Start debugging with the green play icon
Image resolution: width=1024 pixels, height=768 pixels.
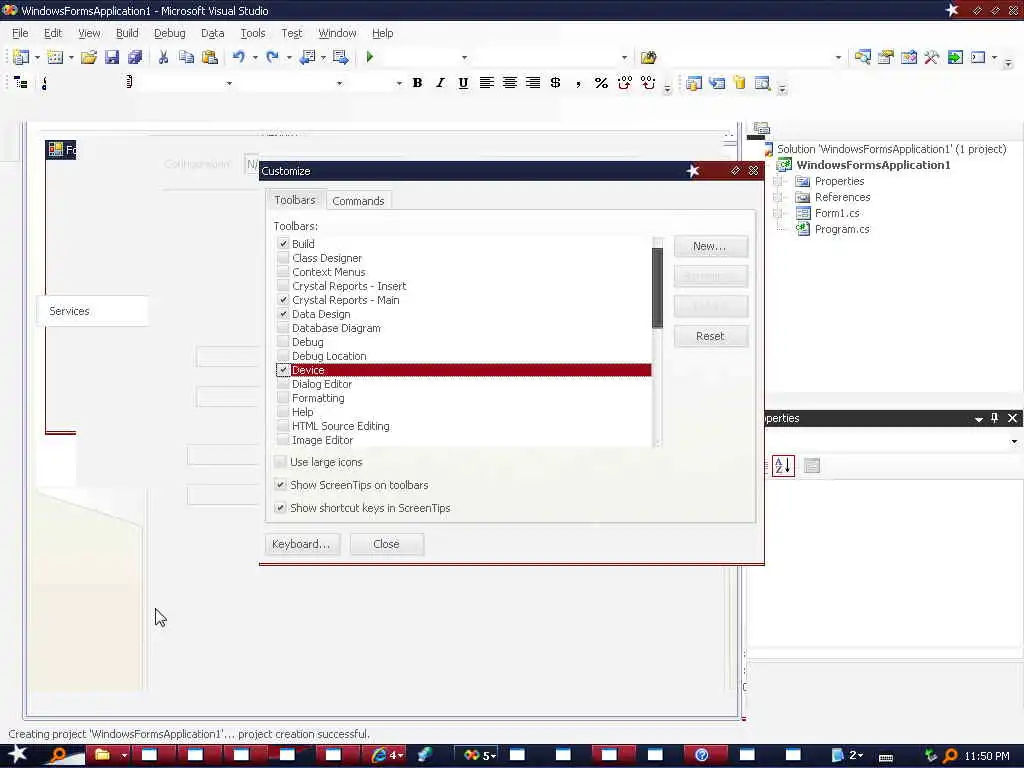coord(370,57)
